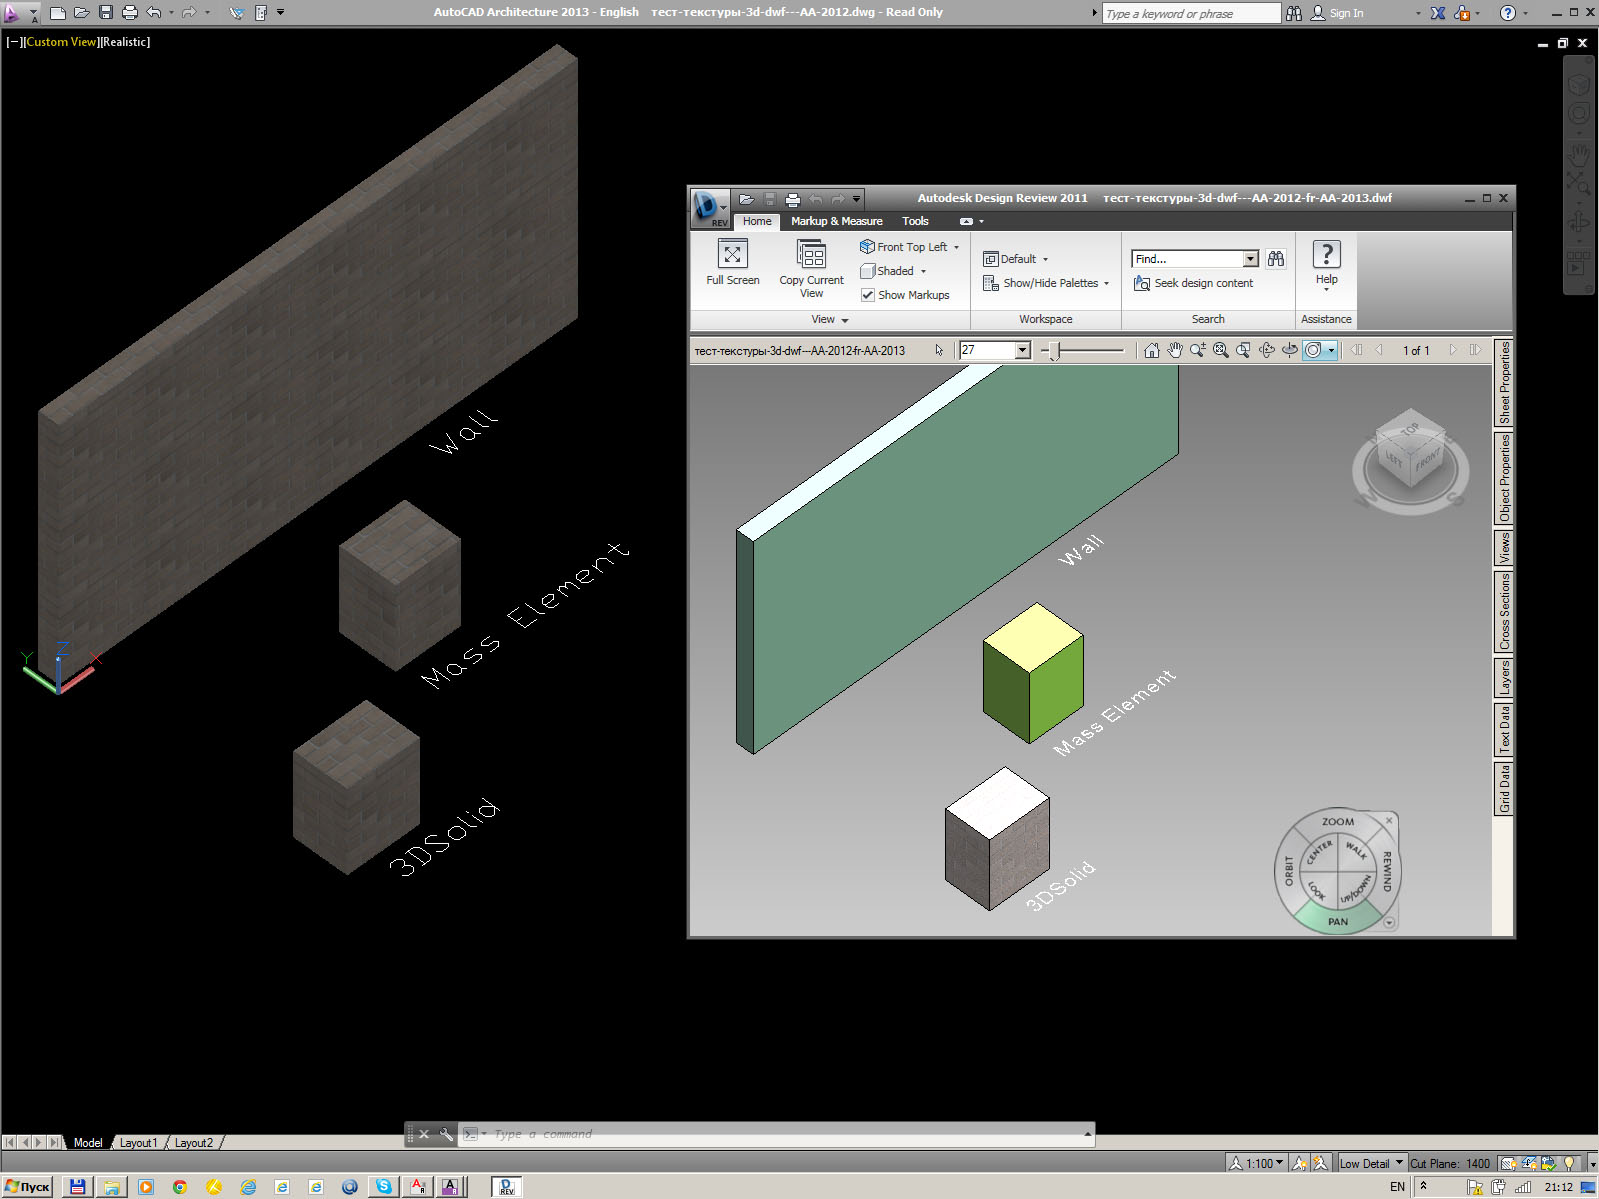Click Save icon in AutoCAD quick access toolbar
This screenshot has width=1599, height=1199.
pos(106,13)
